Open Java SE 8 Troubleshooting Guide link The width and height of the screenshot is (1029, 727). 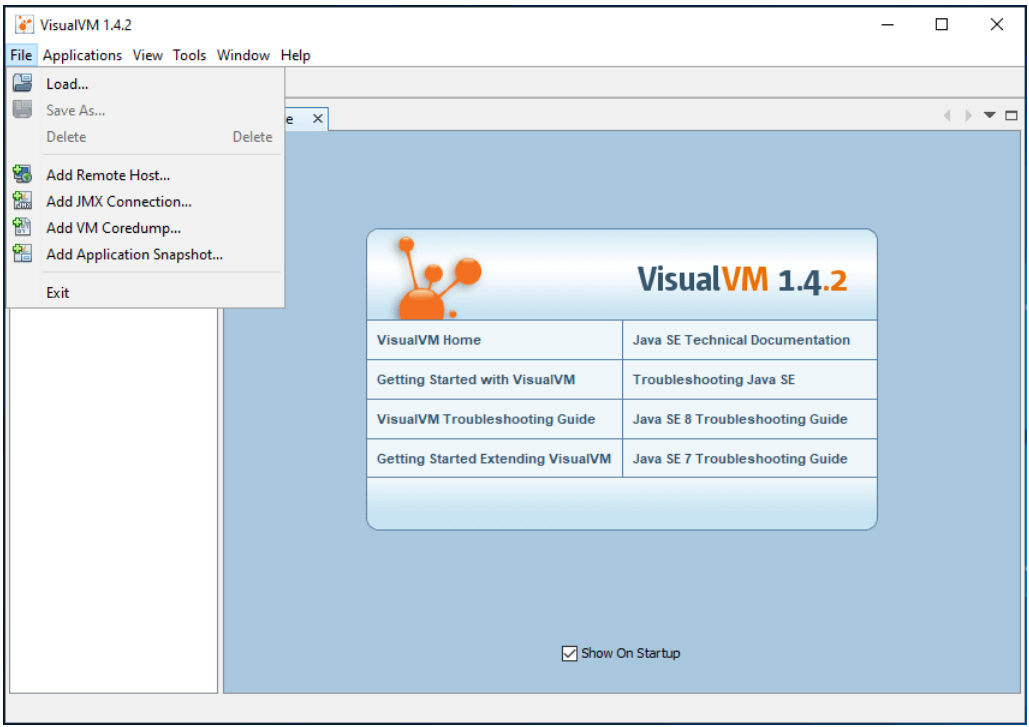click(x=740, y=419)
